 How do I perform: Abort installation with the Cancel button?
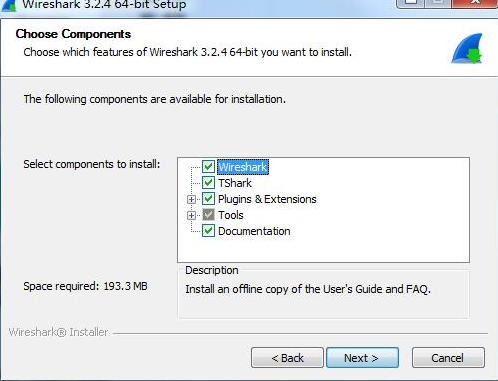[x=448, y=358]
